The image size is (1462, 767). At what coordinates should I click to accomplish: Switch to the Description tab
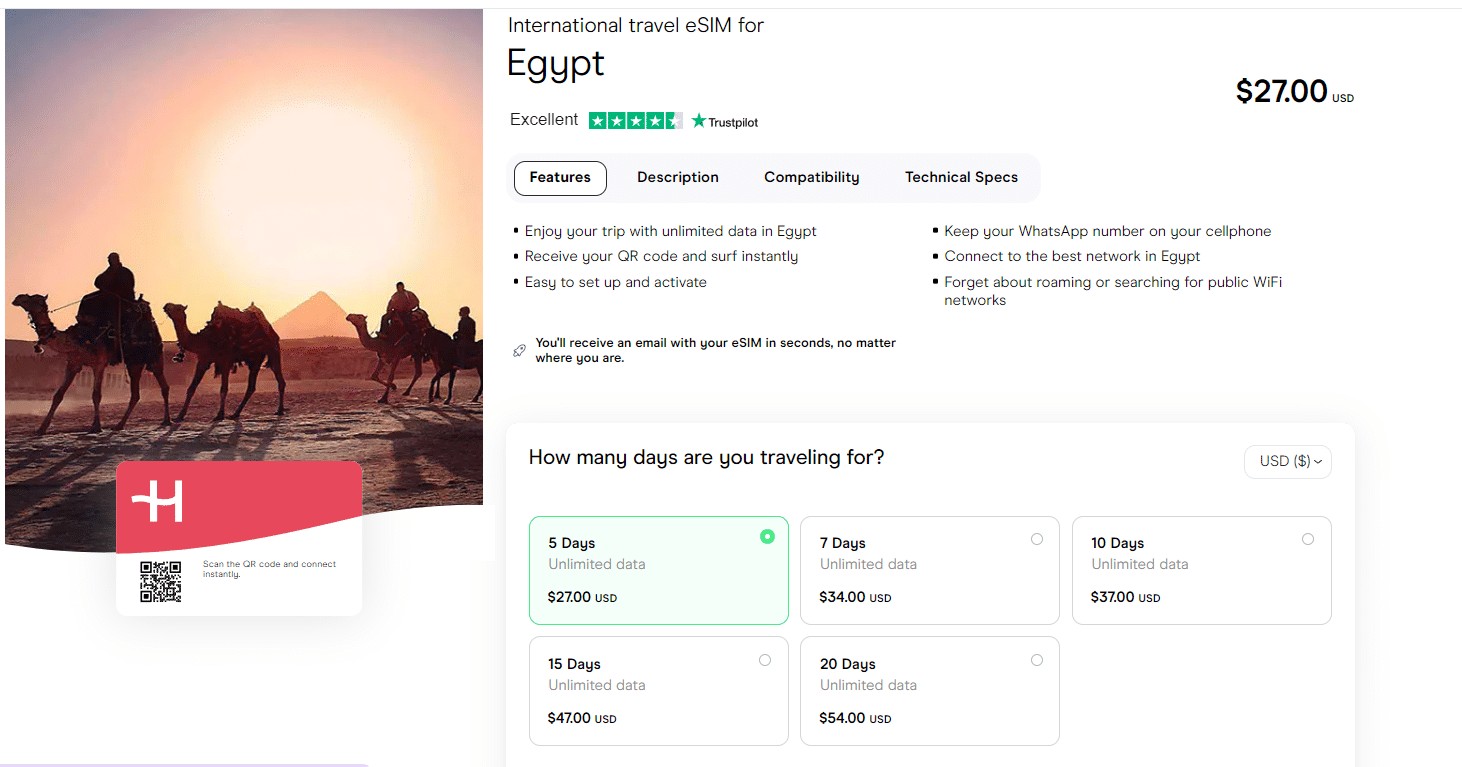tap(677, 177)
